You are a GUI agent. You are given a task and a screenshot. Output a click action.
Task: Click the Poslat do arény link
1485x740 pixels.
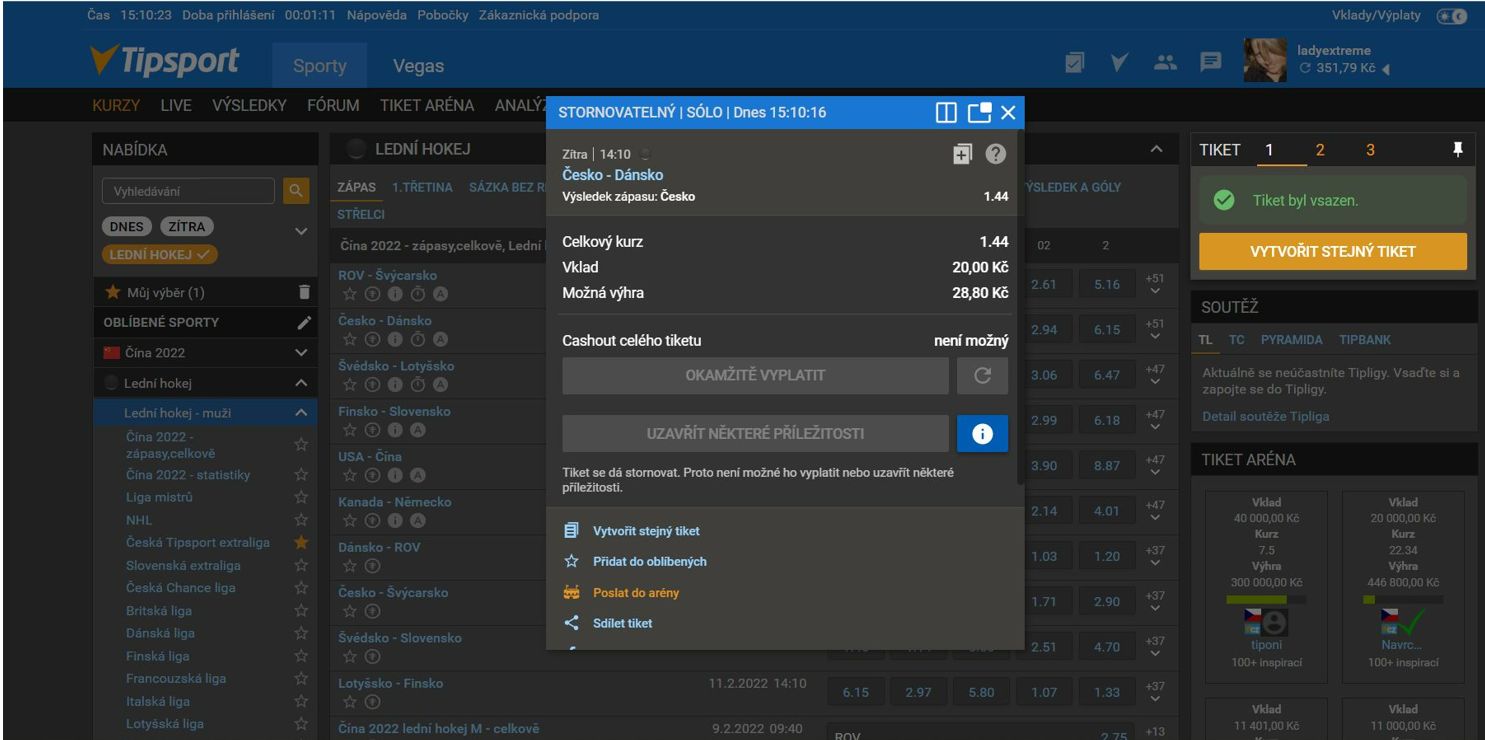pos(635,593)
